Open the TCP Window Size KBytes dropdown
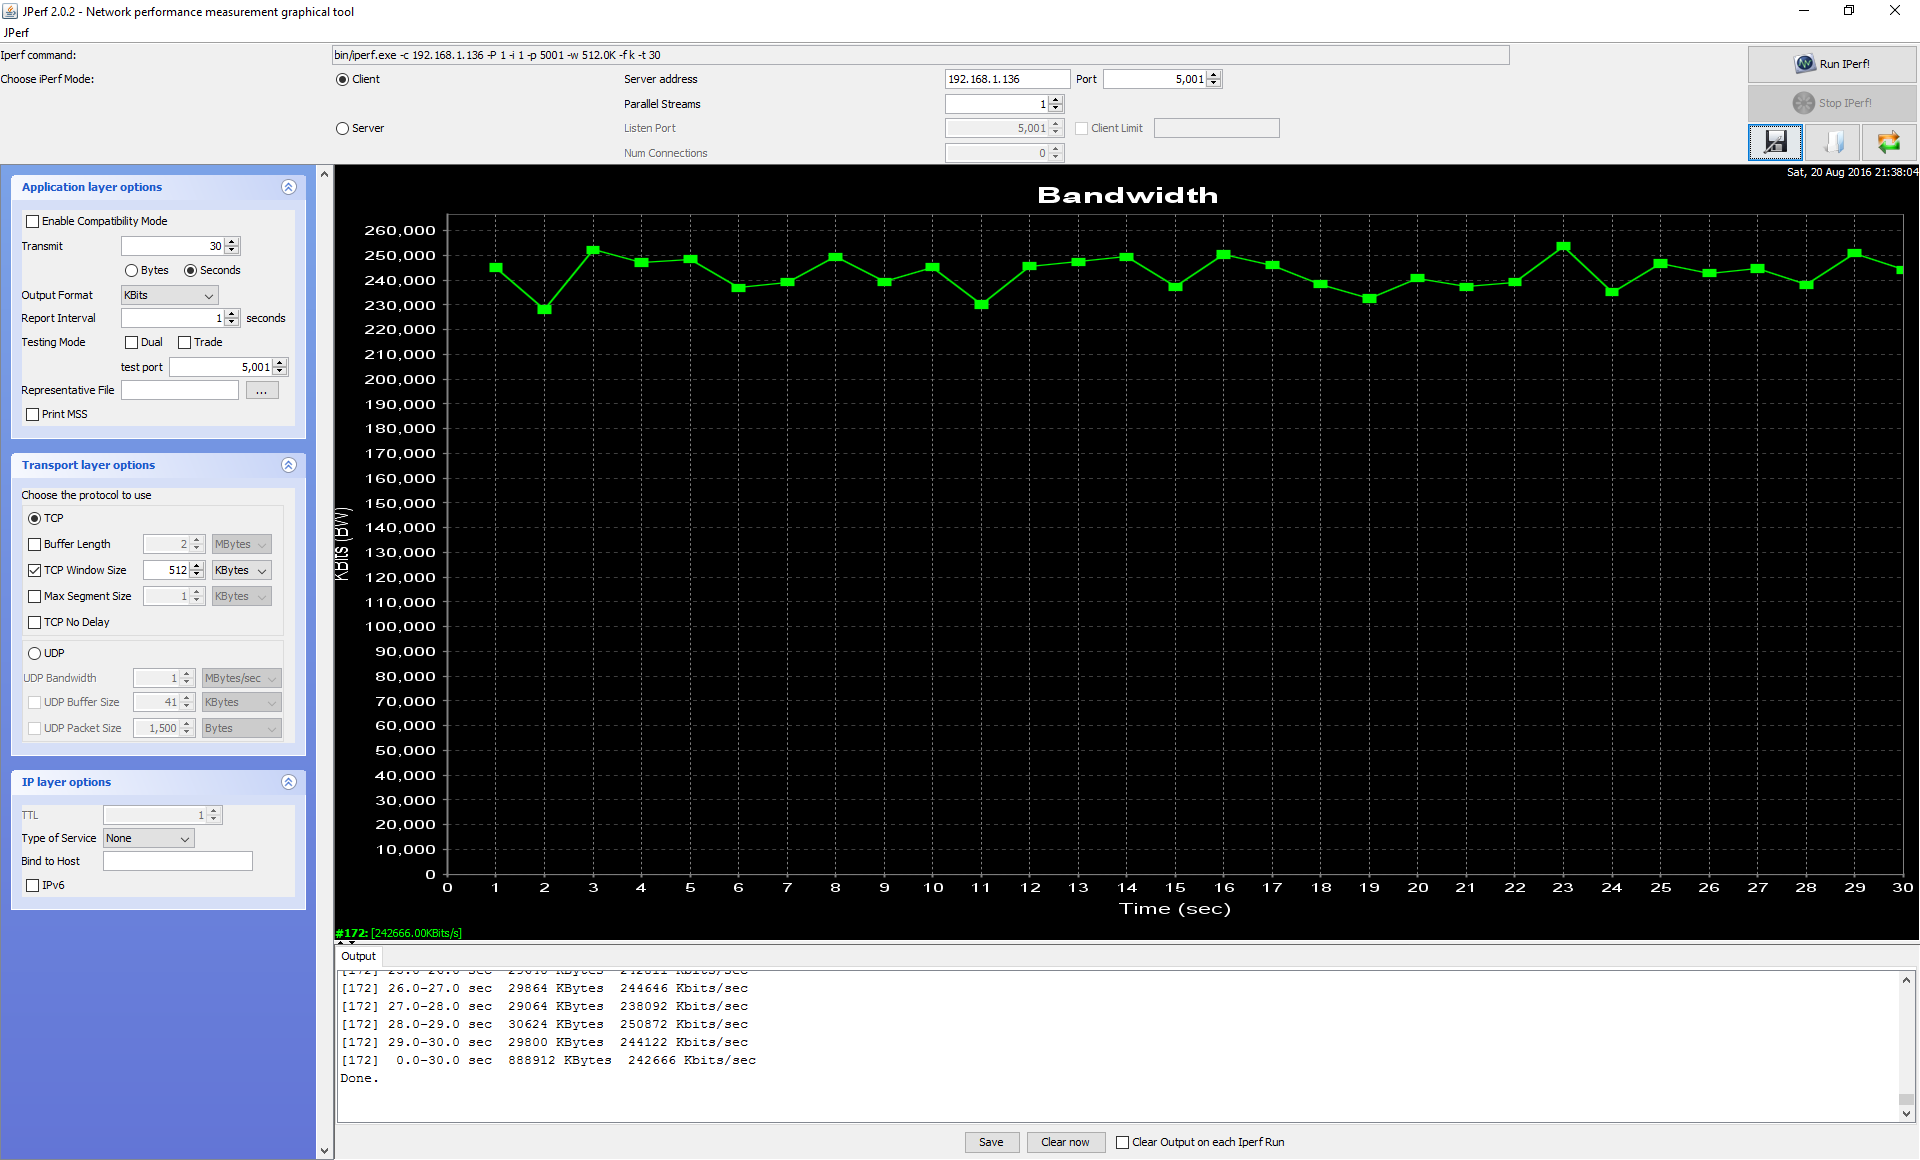 pos(241,571)
